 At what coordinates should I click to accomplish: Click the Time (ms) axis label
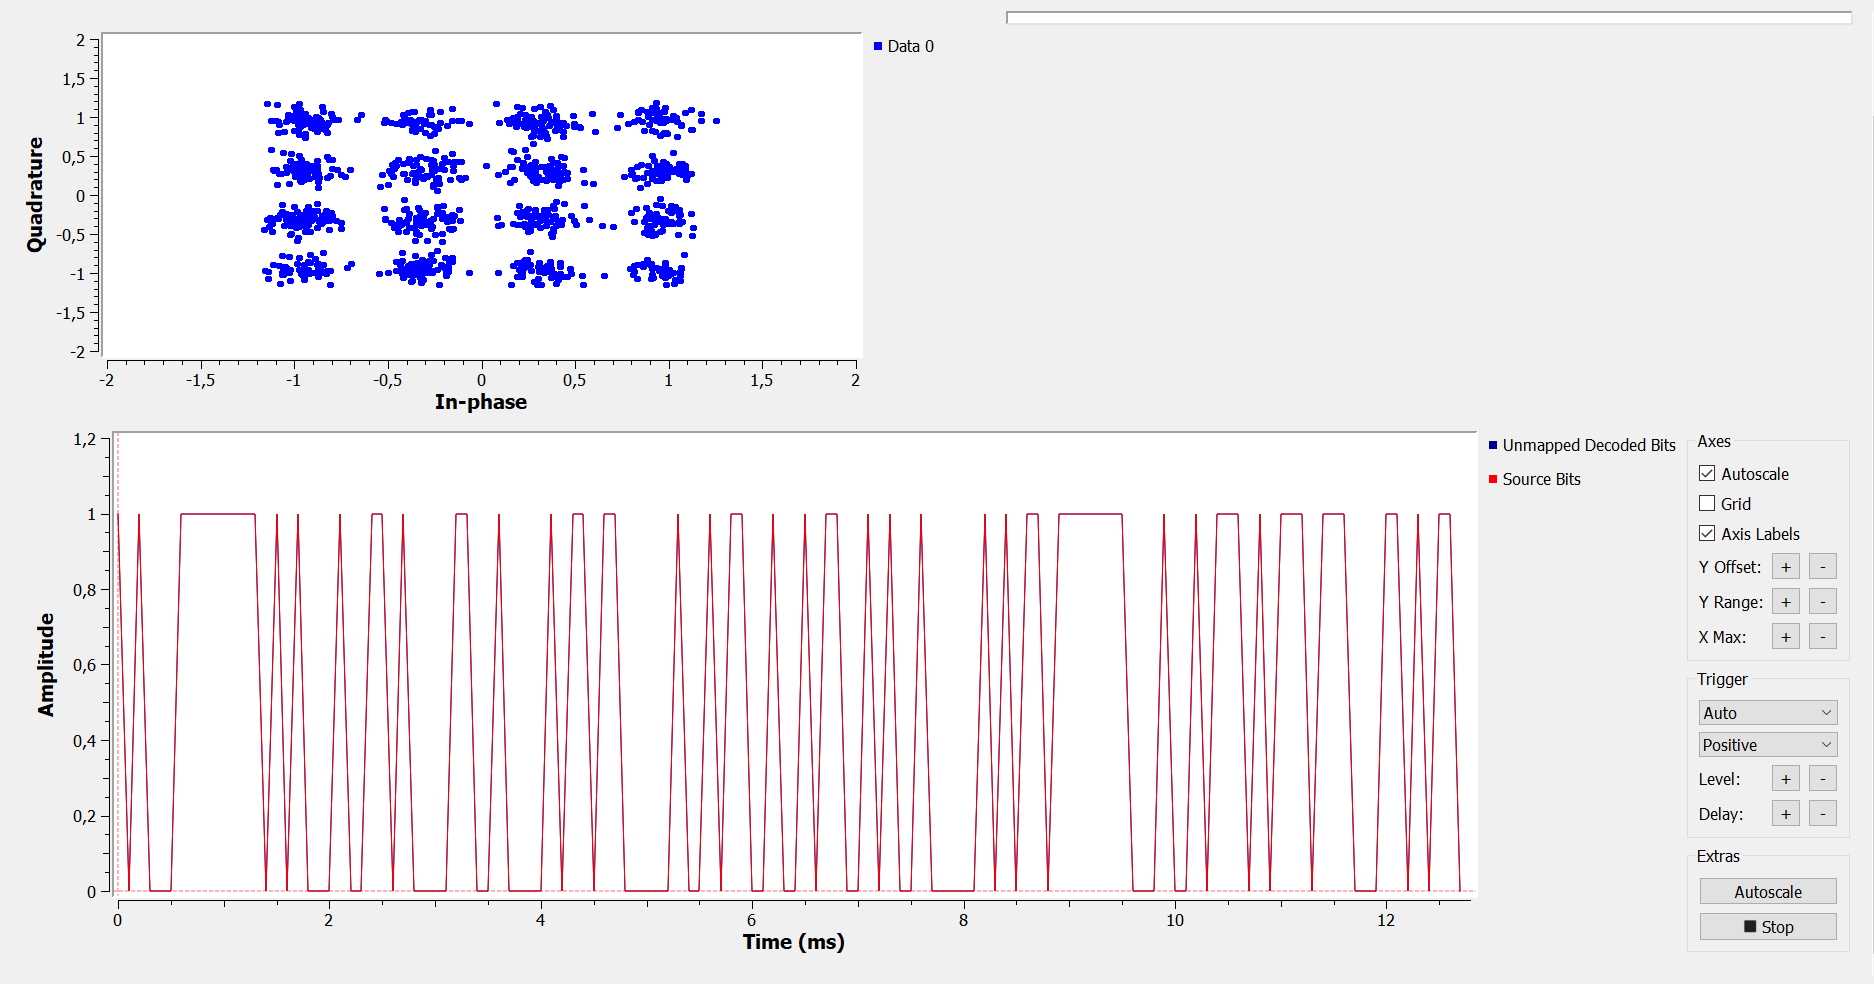coord(794,942)
